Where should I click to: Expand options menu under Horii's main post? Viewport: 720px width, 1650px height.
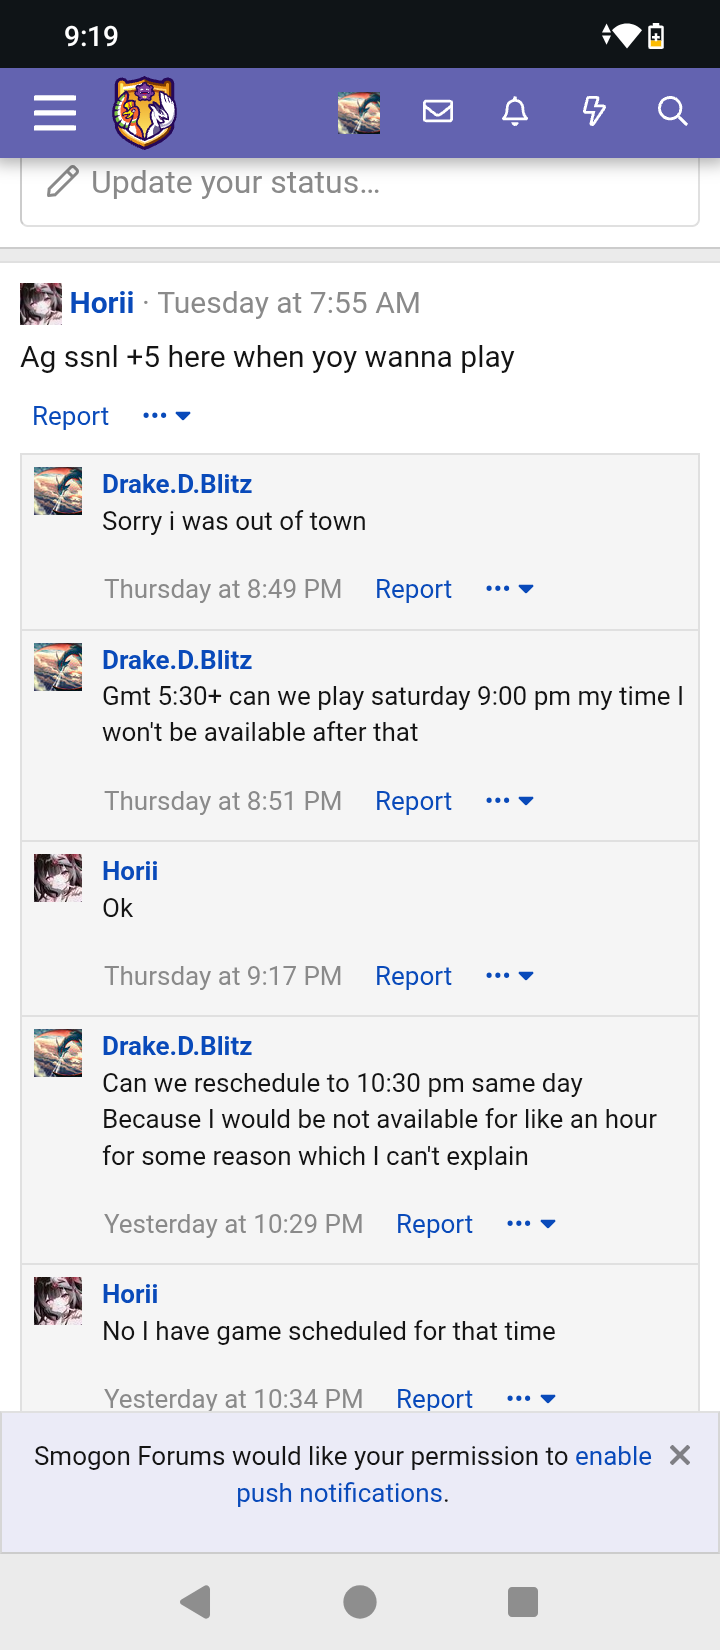coord(166,416)
